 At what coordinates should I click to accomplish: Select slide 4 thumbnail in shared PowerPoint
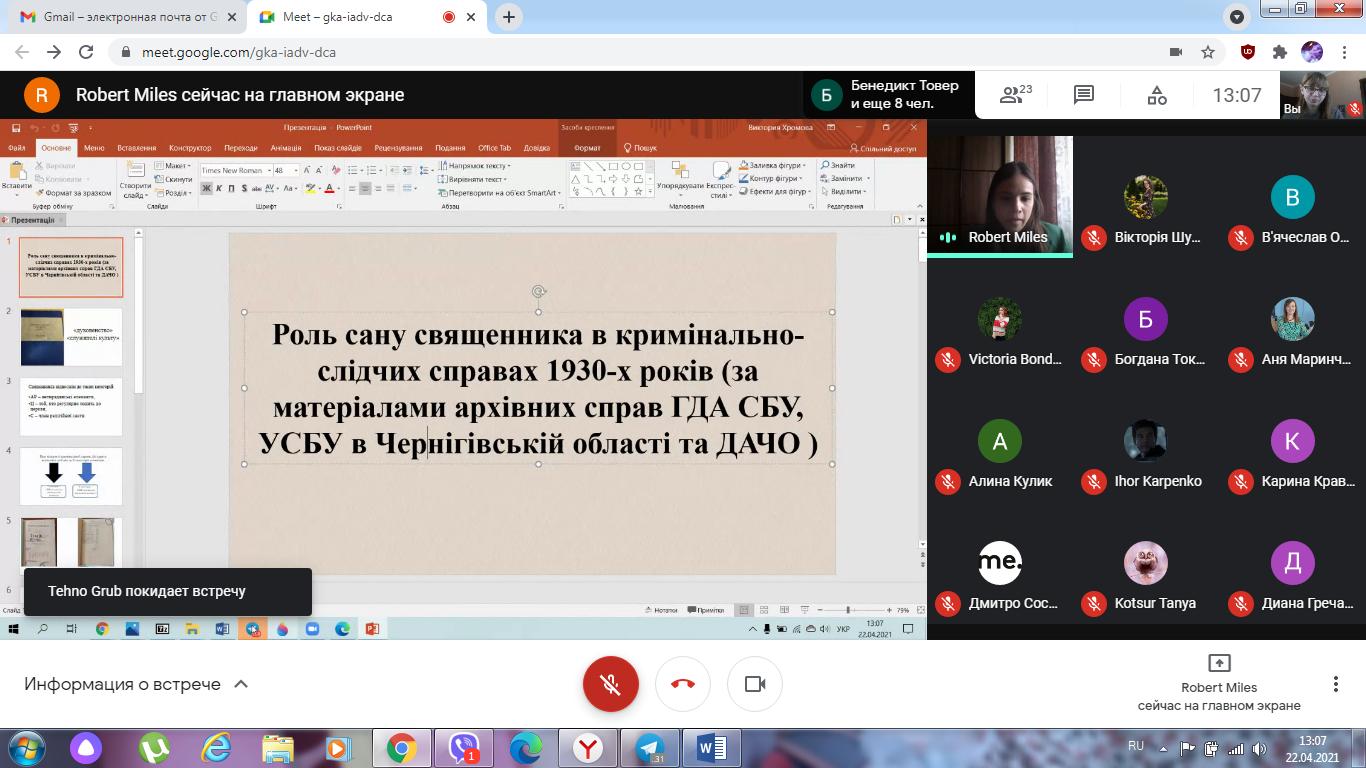click(71, 476)
